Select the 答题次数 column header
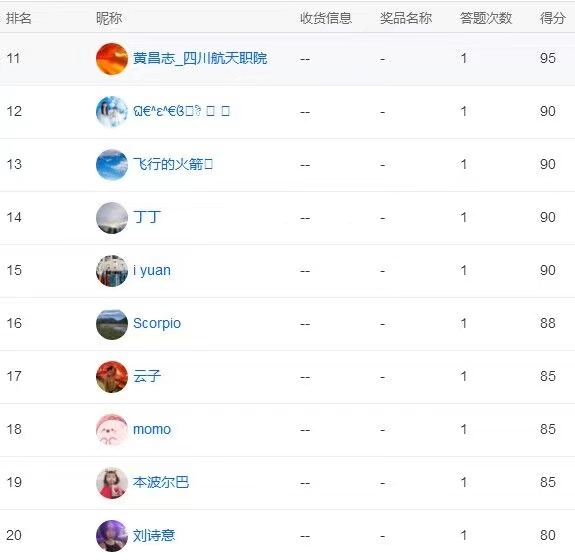The height and width of the screenshot is (560, 575). (x=486, y=18)
